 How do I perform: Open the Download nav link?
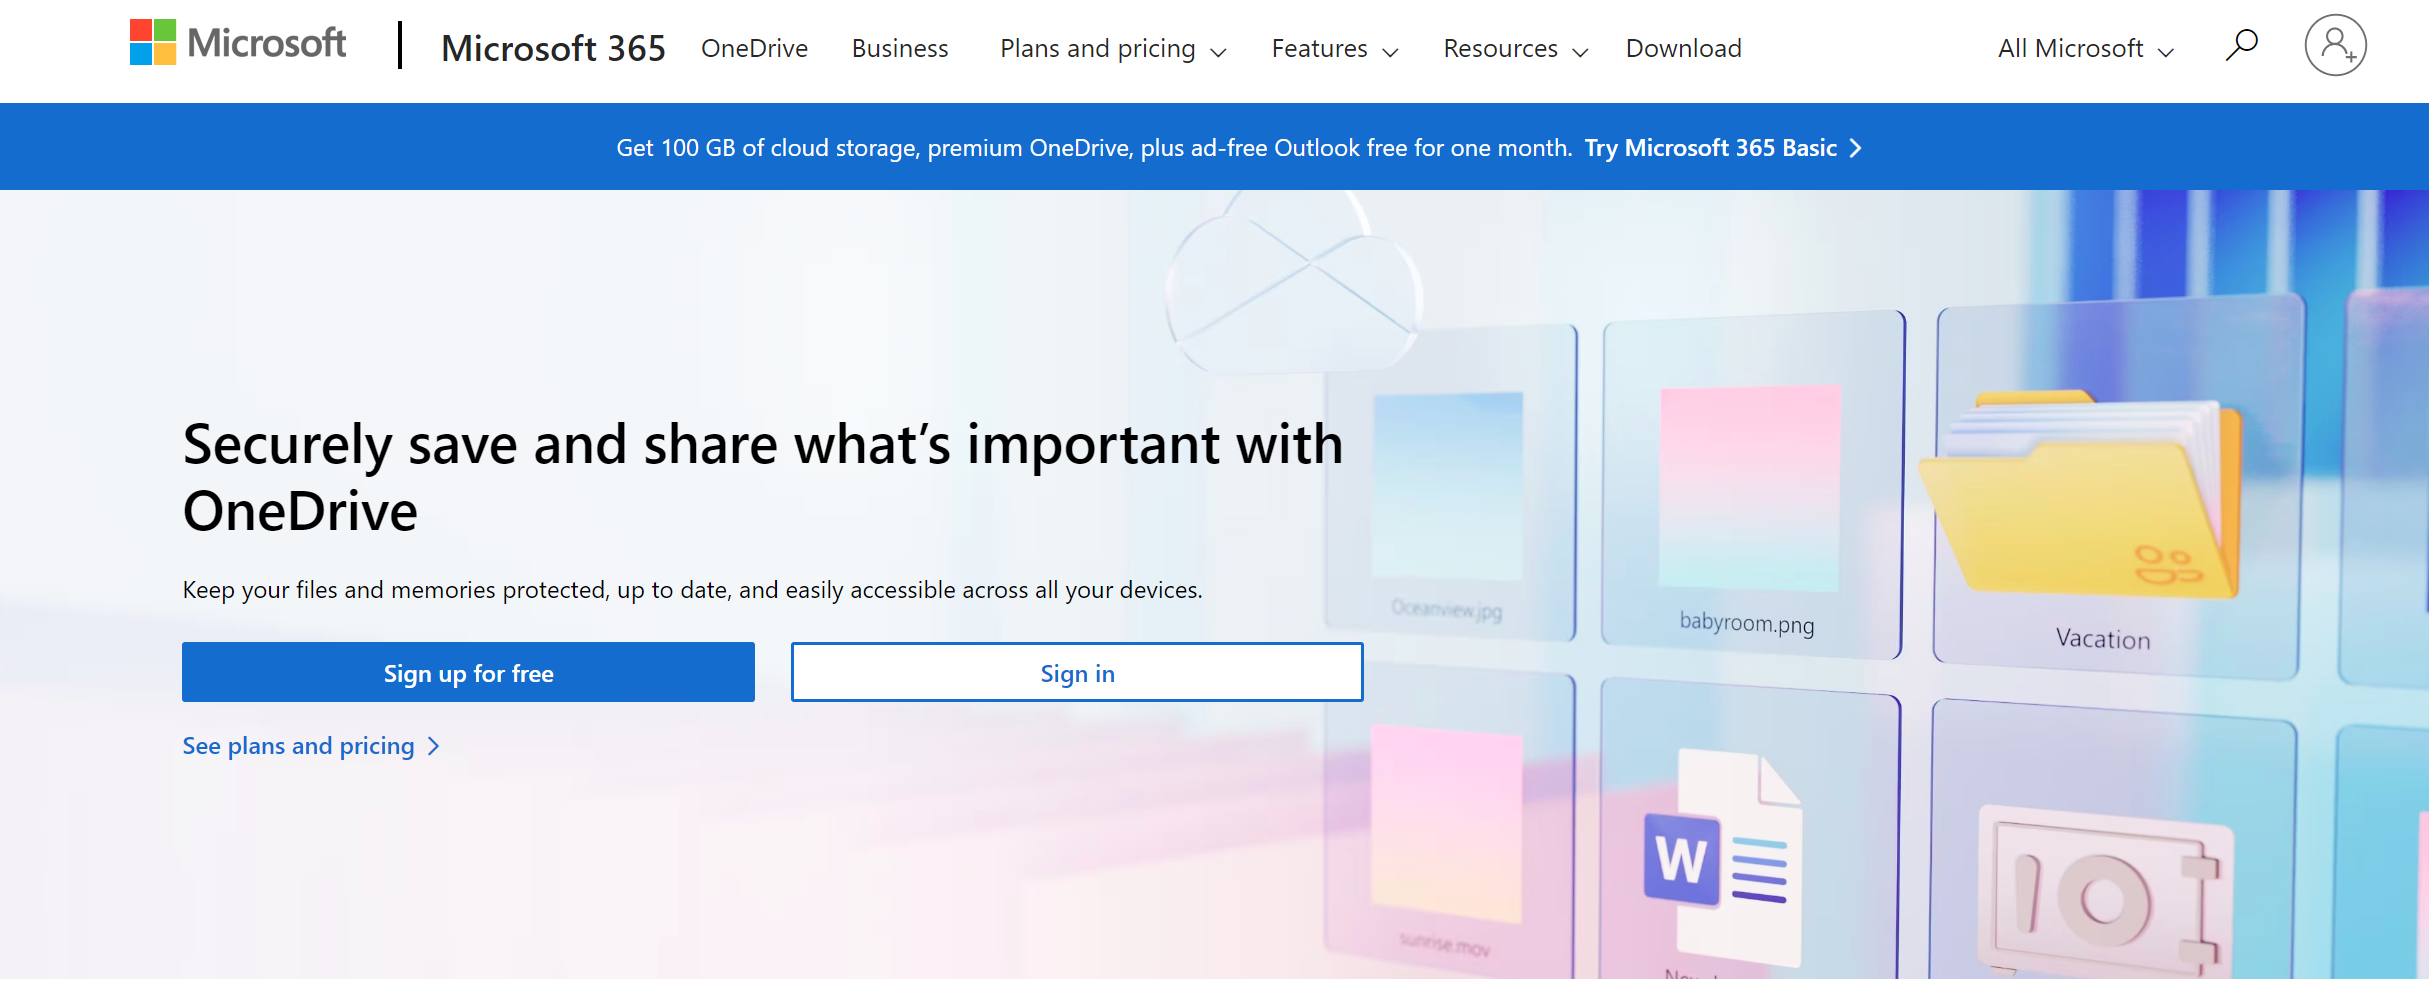click(x=1684, y=48)
